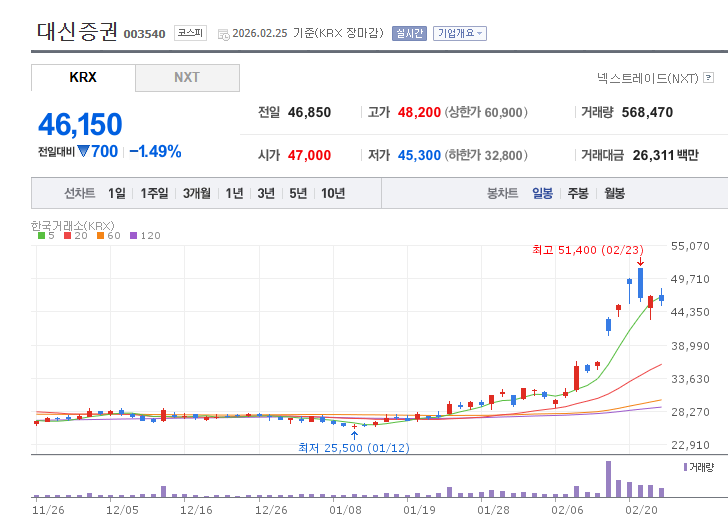The image size is (728, 523).
Task: Select the 주봉 weekly candle chart
Action: point(578,193)
